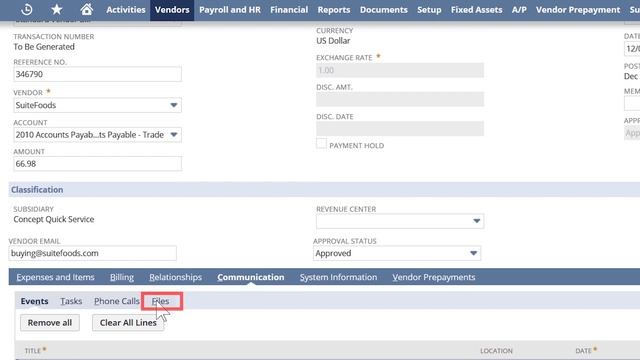Image resolution: width=640 pixels, height=360 pixels.
Task: Click the Location column header
Action: [x=496, y=351]
